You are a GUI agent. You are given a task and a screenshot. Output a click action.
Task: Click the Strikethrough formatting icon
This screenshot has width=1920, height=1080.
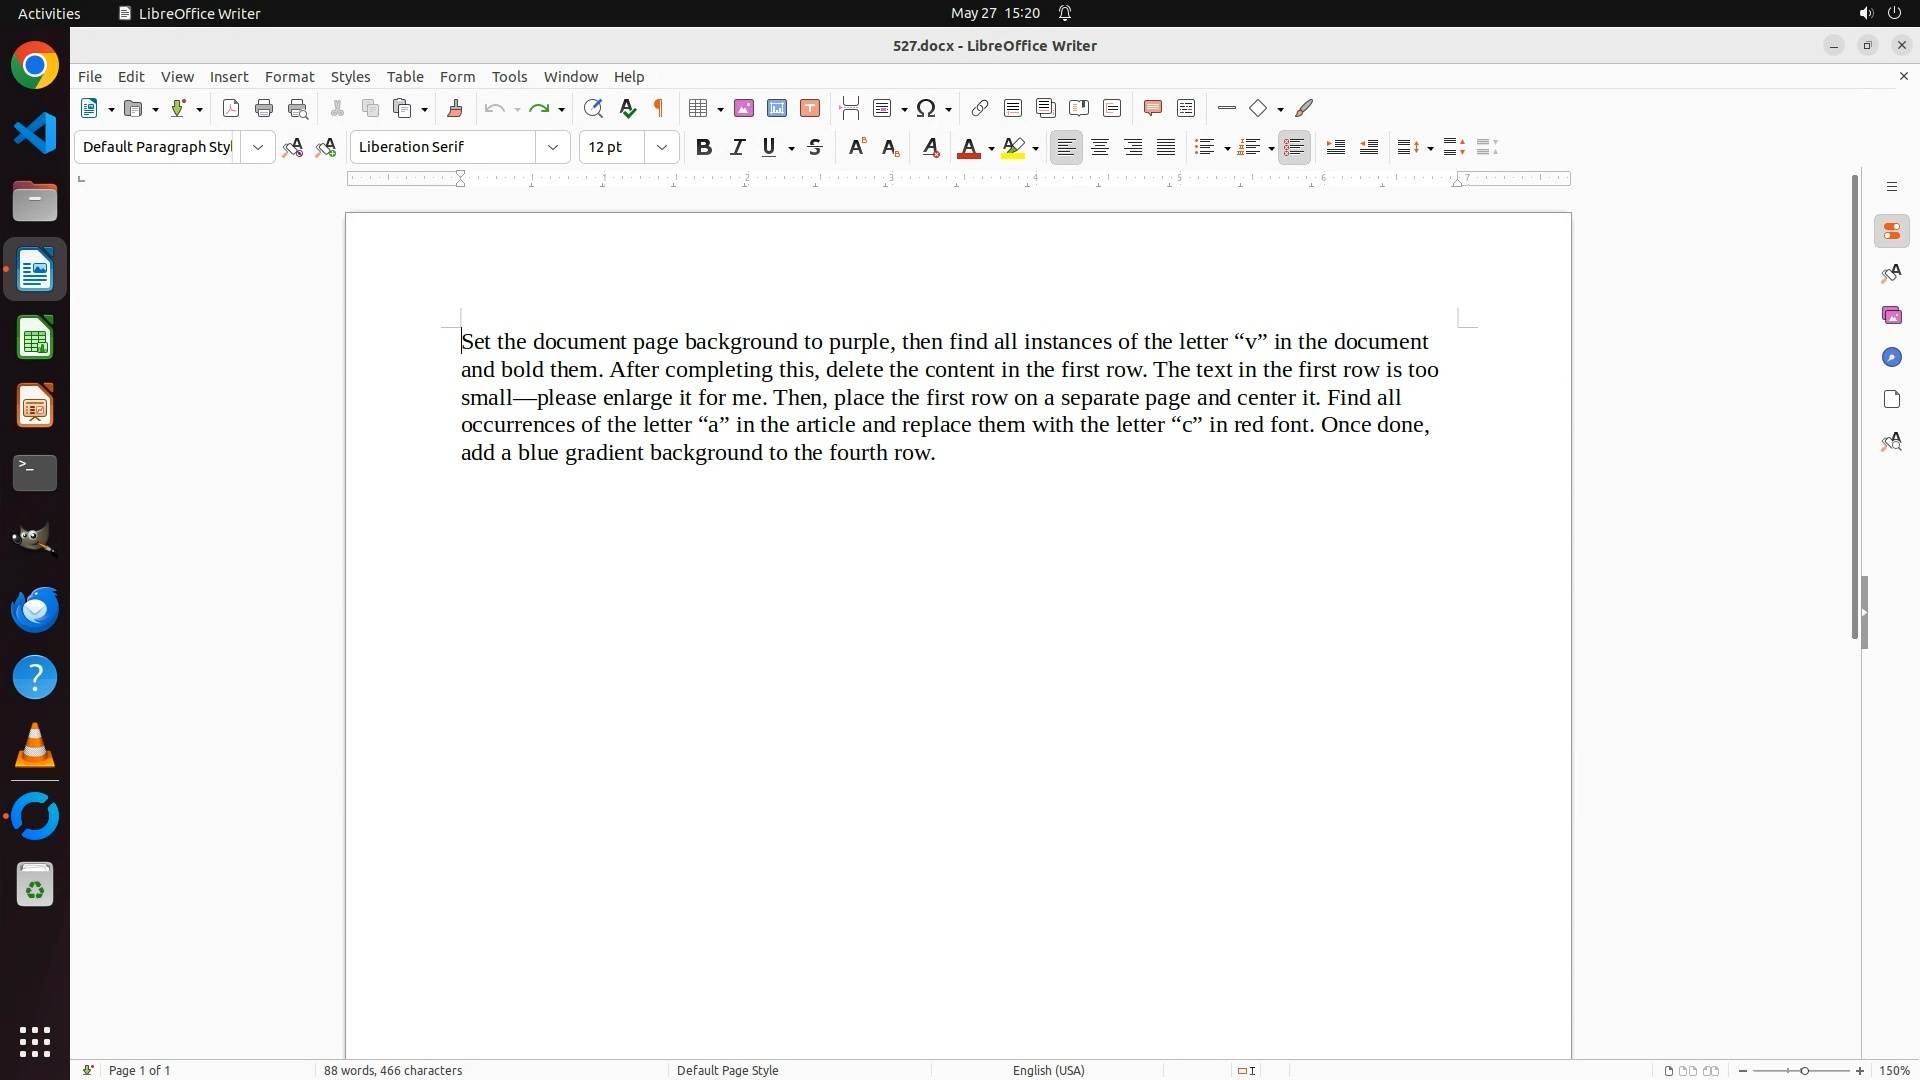815,147
